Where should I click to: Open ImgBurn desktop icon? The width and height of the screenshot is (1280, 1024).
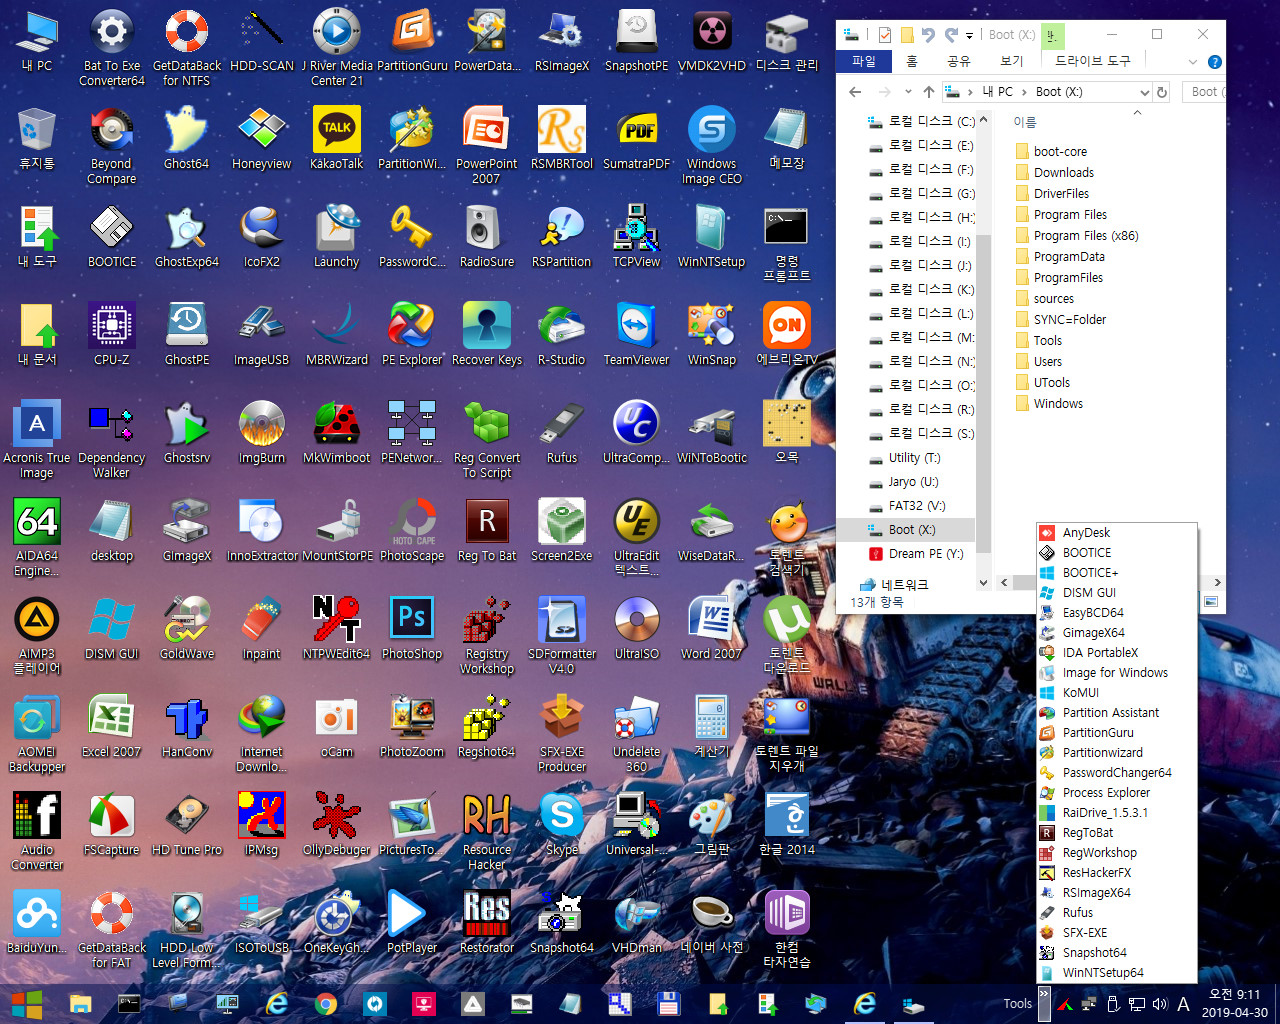(262, 433)
